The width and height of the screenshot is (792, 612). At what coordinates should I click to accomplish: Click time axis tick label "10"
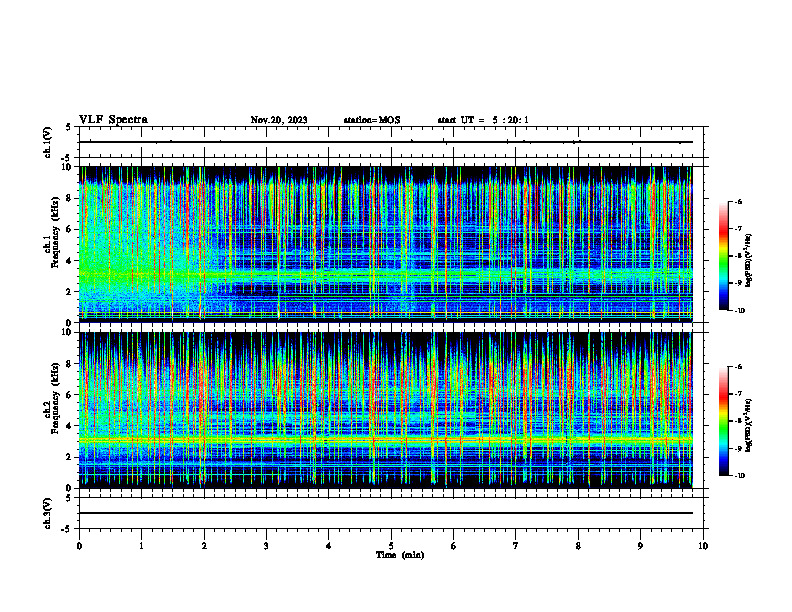[x=703, y=546]
